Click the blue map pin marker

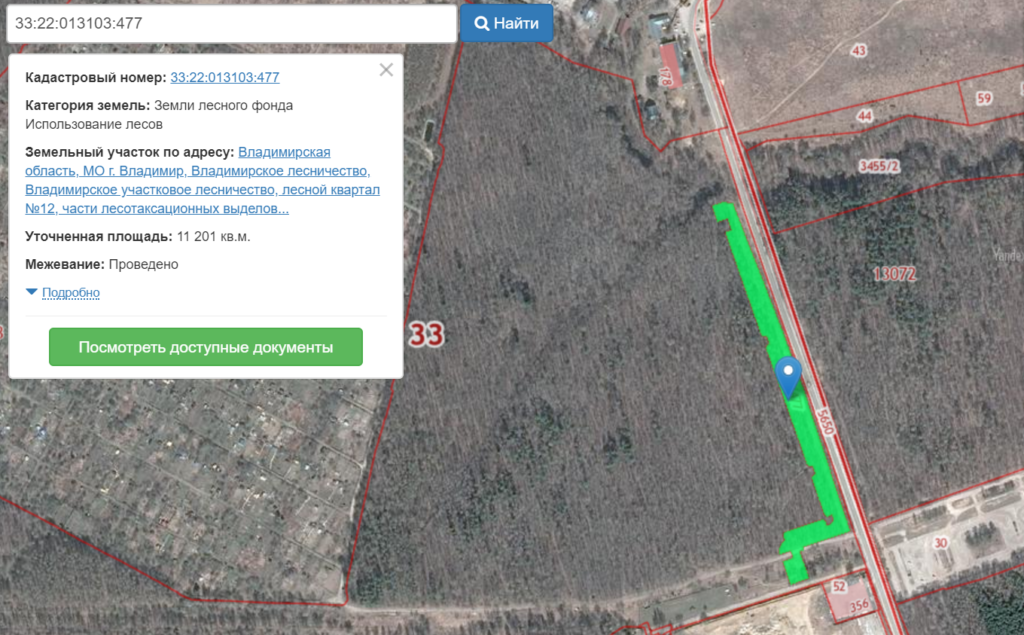coord(788,376)
